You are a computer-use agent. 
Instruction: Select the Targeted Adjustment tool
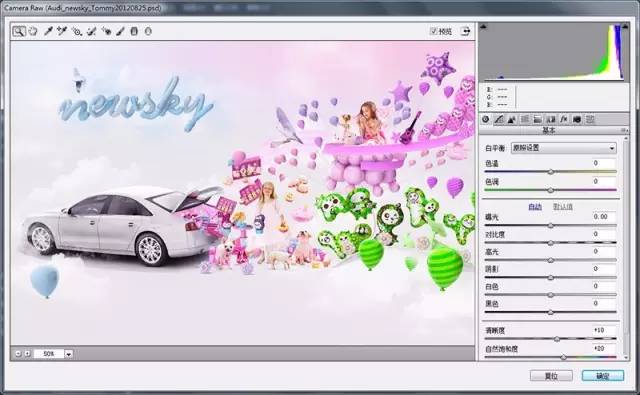point(77,31)
